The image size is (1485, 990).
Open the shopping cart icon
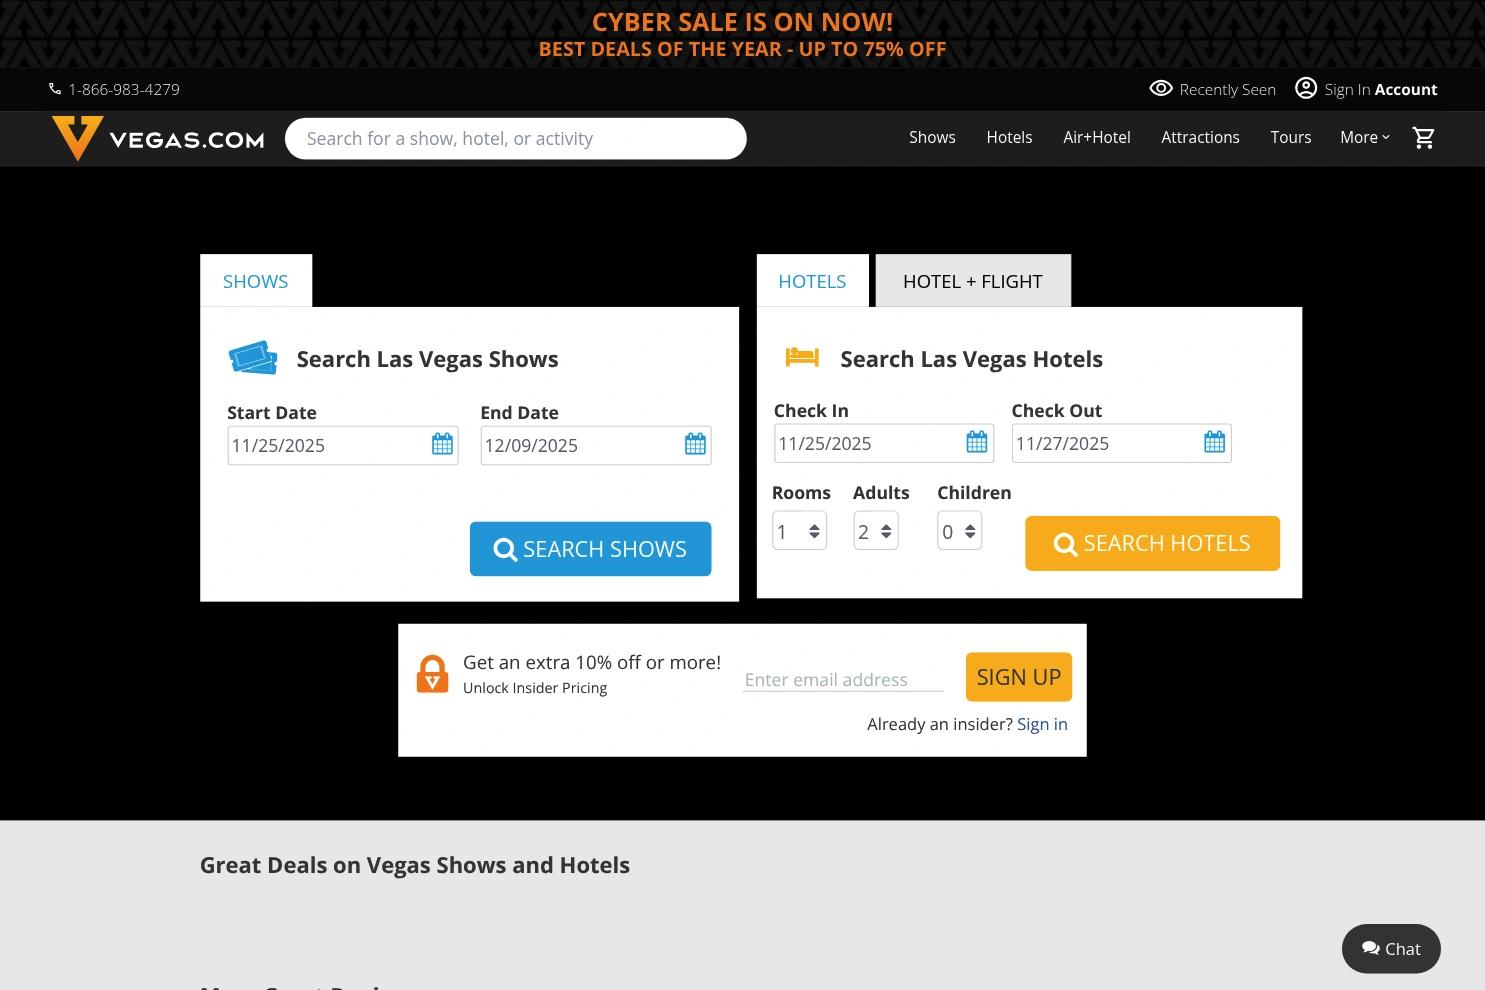click(1423, 138)
